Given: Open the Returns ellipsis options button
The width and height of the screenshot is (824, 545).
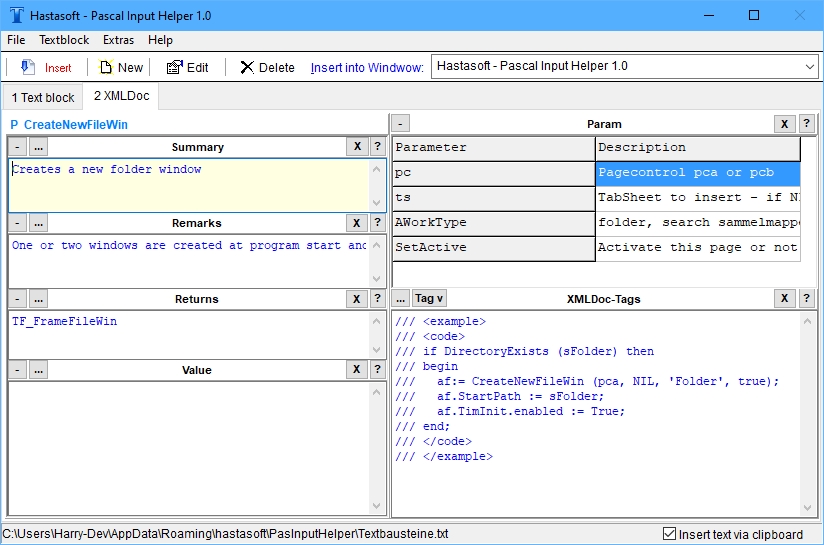Looking at the screenshot, I should tap(38, 299).
